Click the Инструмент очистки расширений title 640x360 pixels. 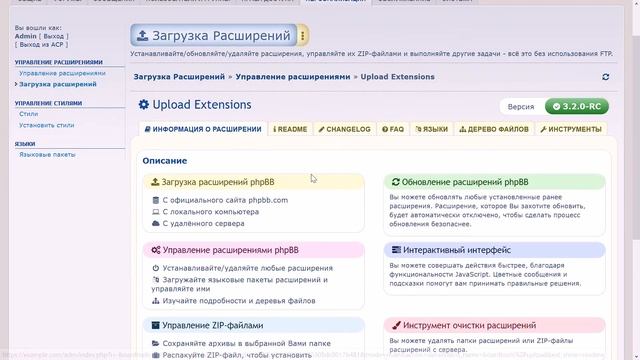click(469, 325)
